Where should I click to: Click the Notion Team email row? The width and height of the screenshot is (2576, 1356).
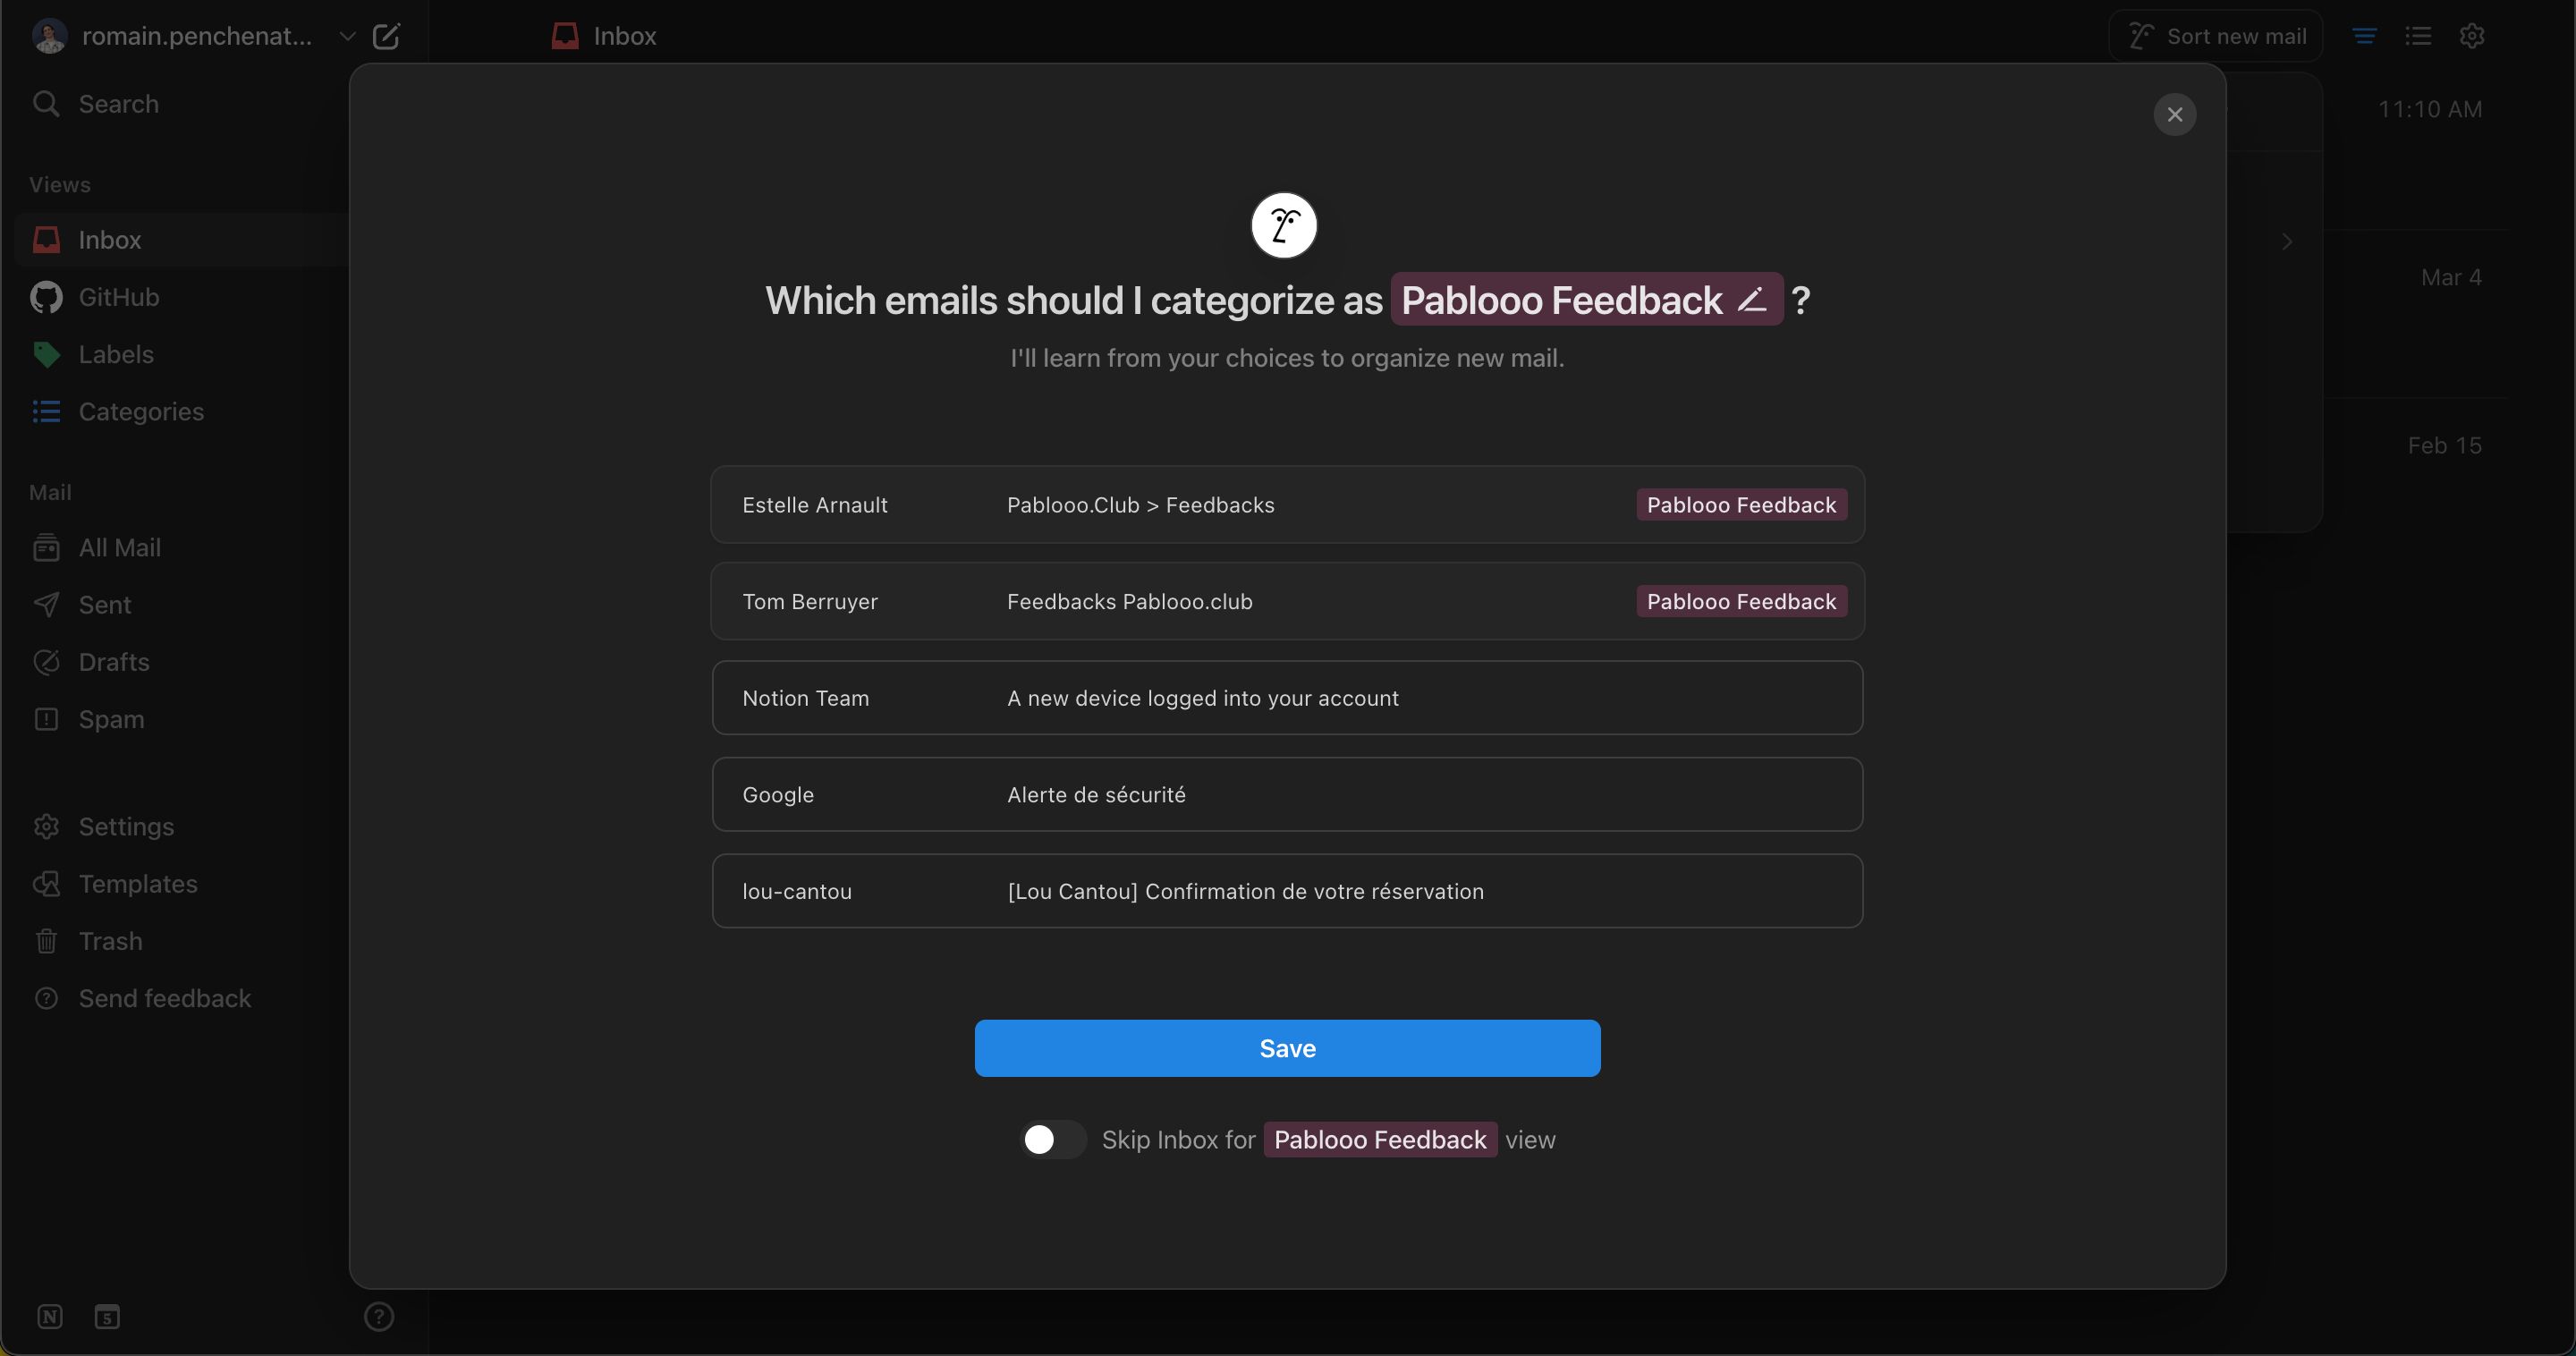1286,697
